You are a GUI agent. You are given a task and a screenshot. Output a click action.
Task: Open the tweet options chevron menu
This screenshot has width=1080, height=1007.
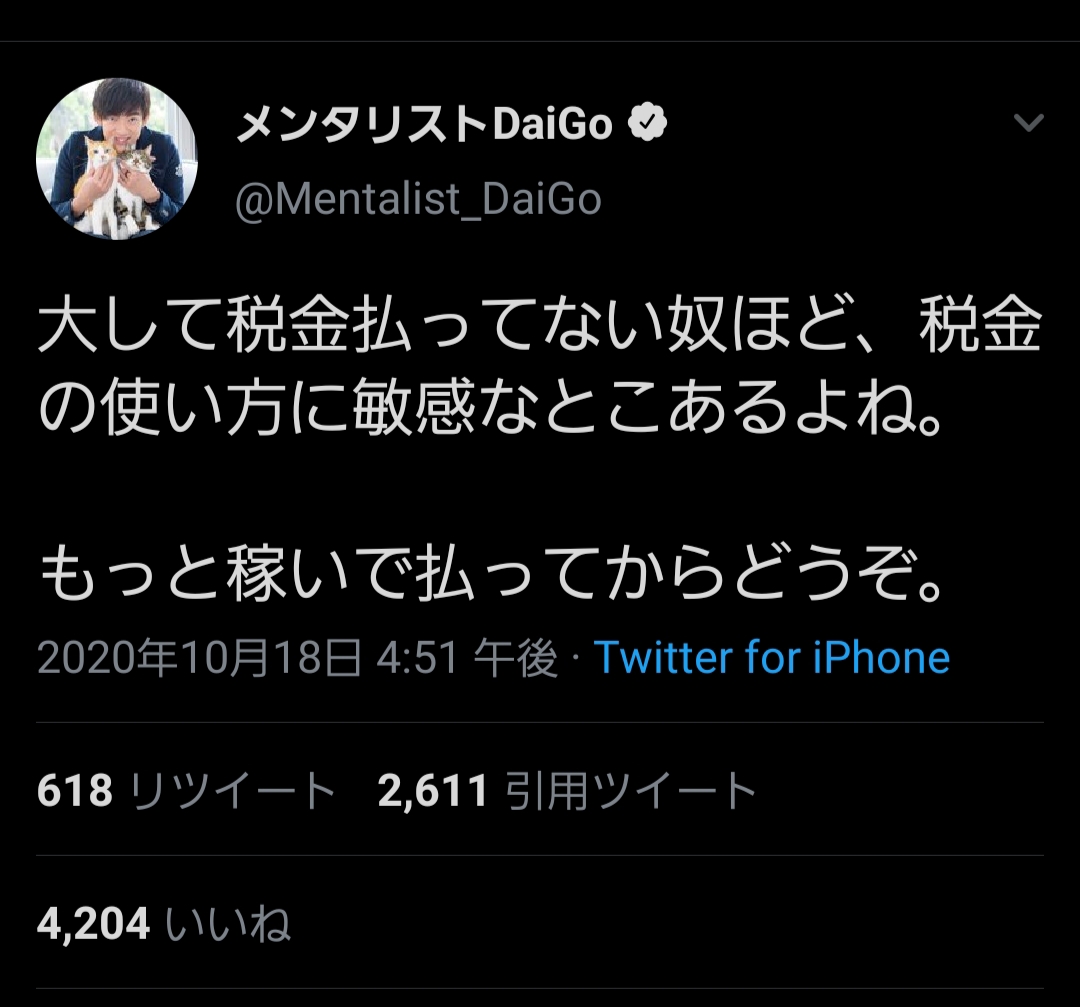point(1028,123)
